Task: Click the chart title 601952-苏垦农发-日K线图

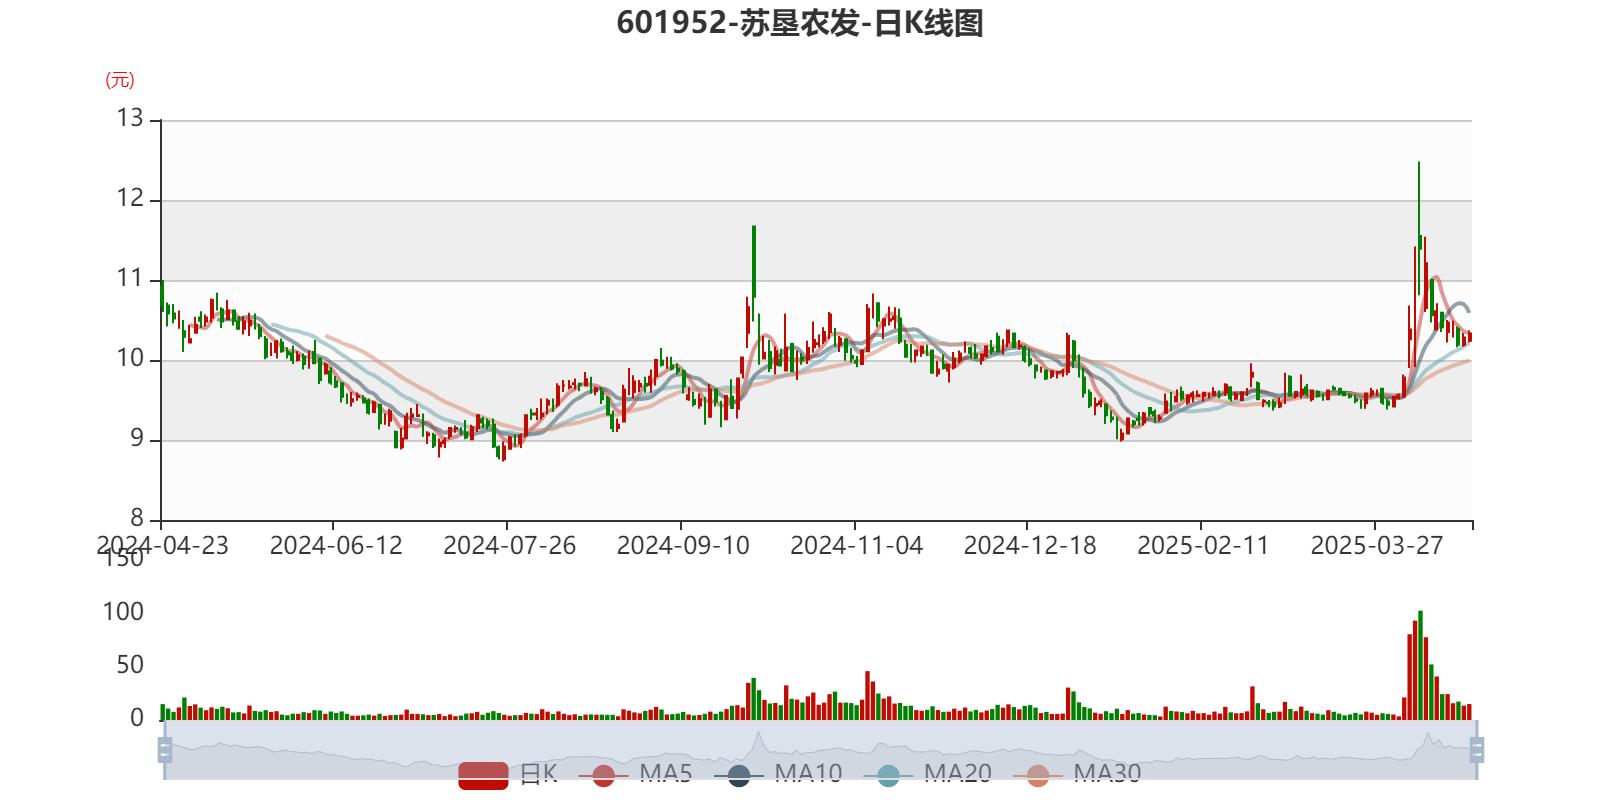Action: pos(800,23)
